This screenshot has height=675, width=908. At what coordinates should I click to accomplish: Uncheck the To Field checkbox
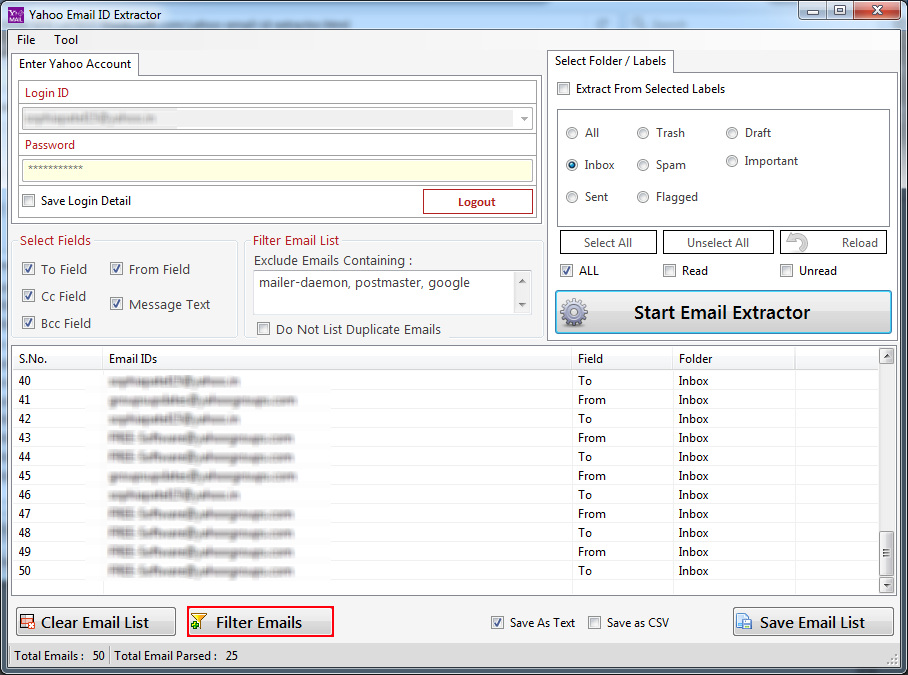[28, 269]
